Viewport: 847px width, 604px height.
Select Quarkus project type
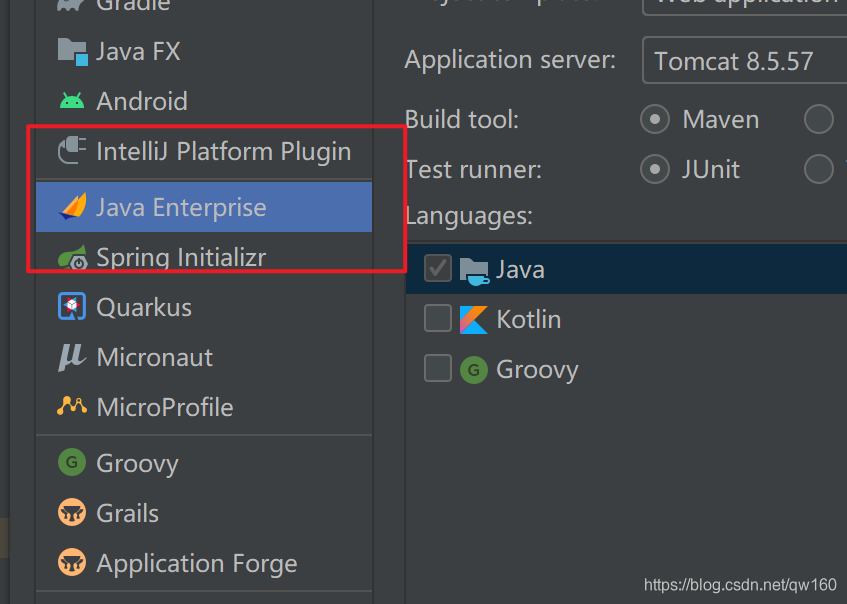[204, 307]
